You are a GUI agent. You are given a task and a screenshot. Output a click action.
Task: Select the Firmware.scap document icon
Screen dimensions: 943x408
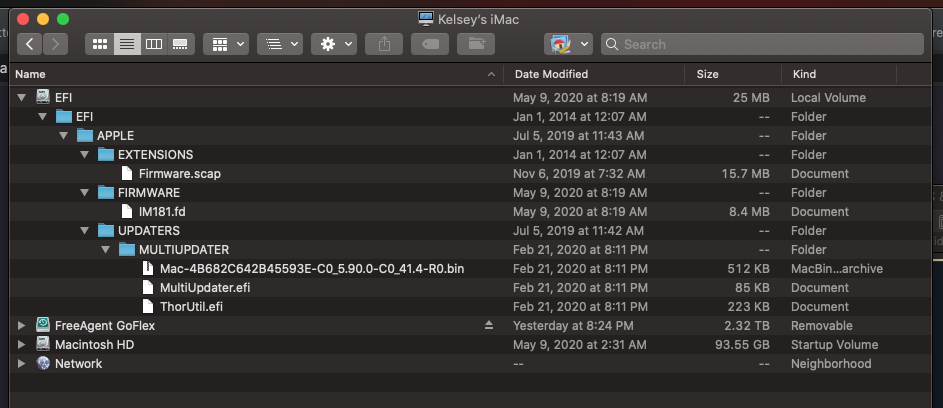tap(126, 173)
